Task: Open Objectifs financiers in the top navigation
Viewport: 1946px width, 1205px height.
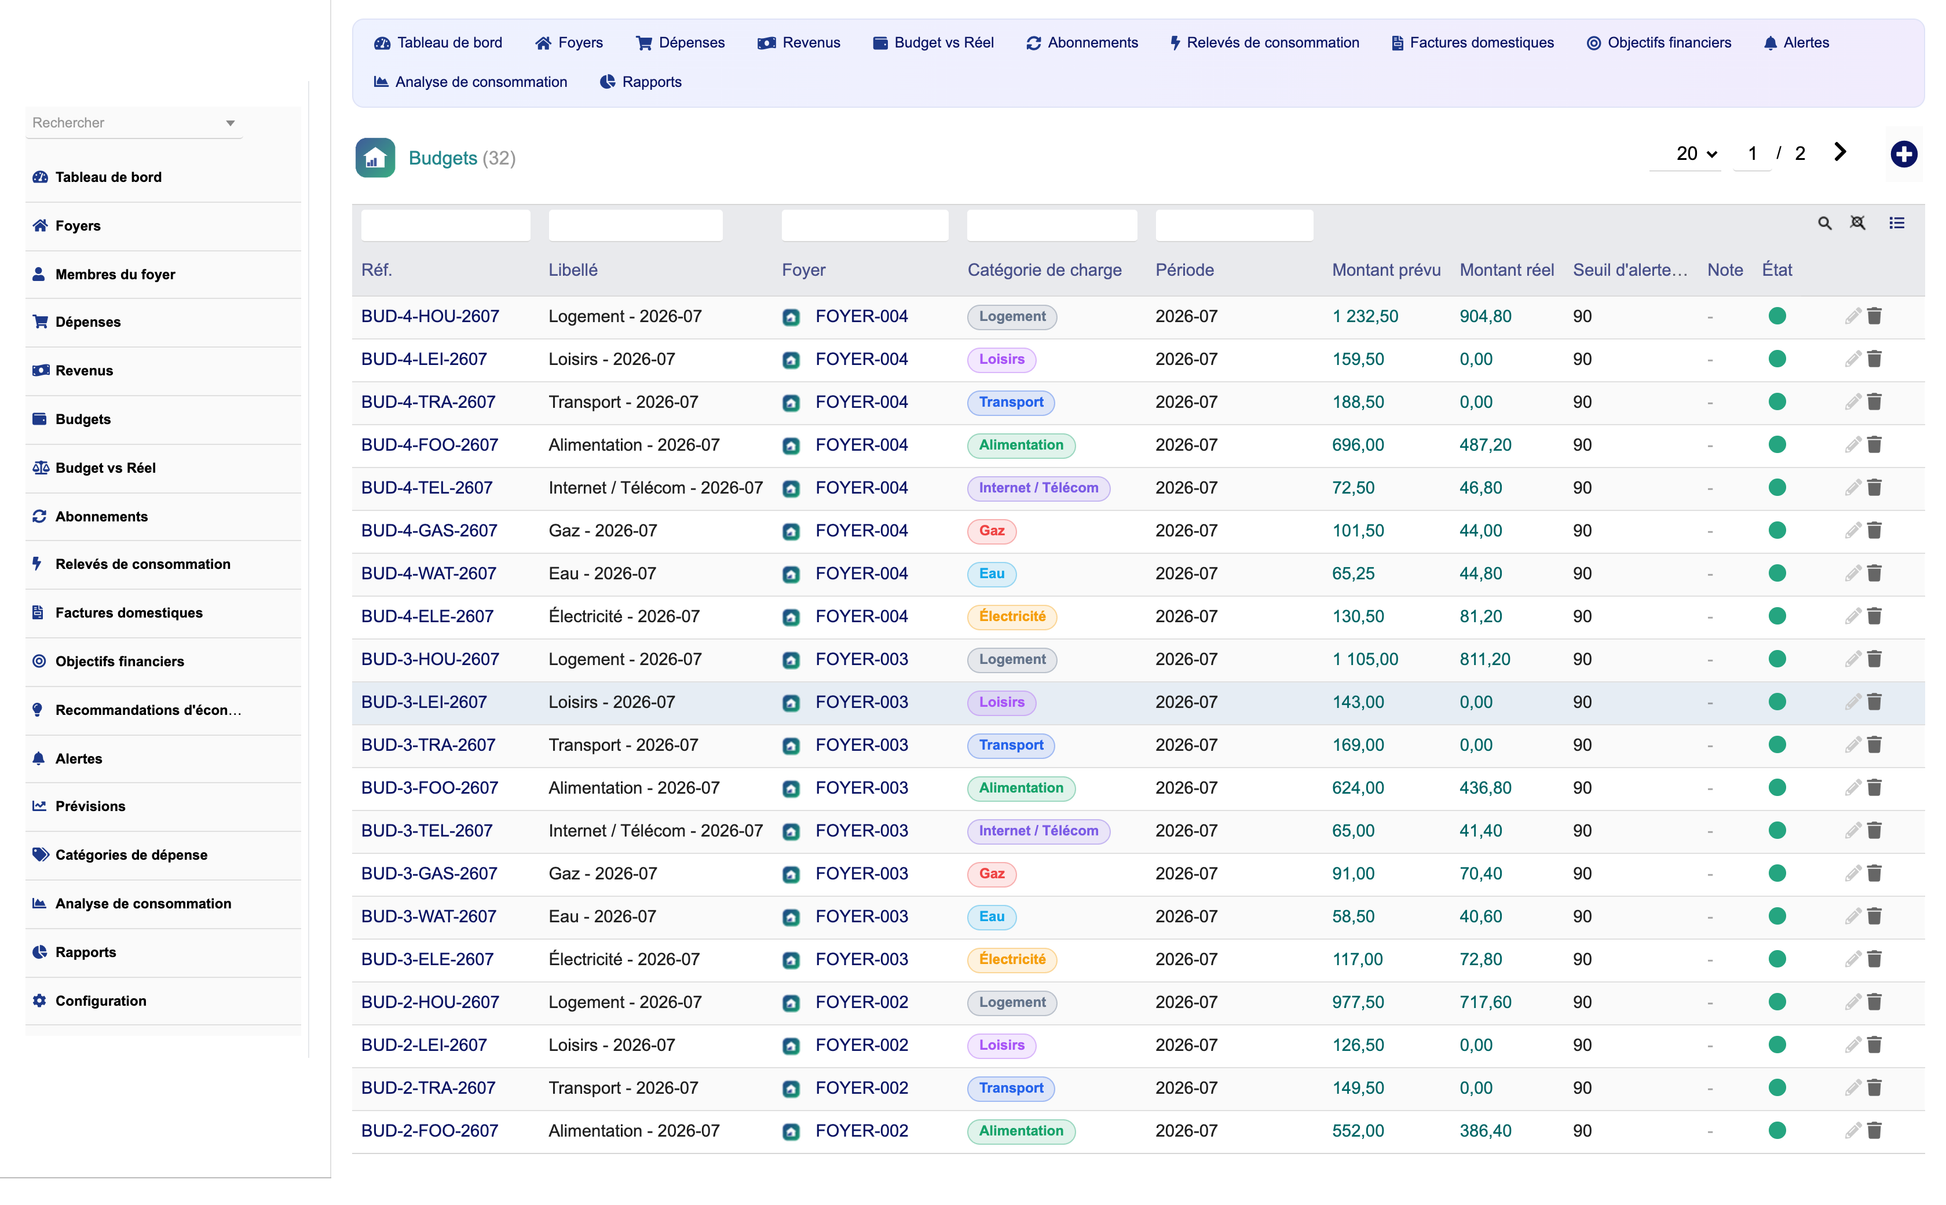Action: (x=1658, y=43)
